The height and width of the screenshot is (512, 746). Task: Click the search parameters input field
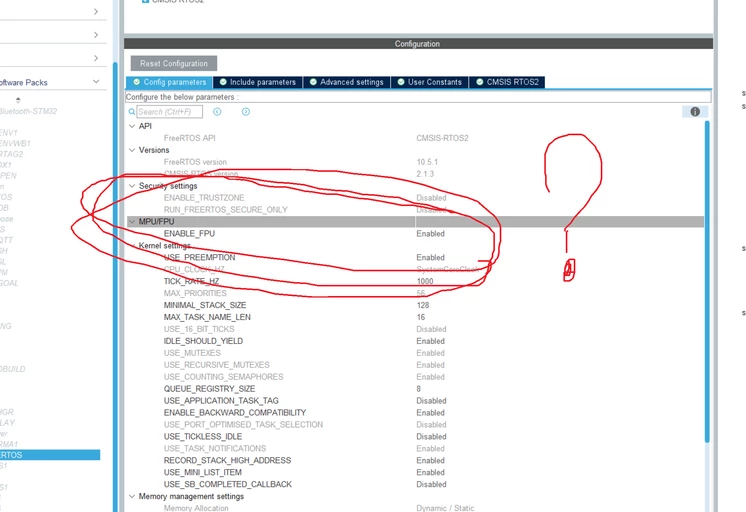click(169, 112)
